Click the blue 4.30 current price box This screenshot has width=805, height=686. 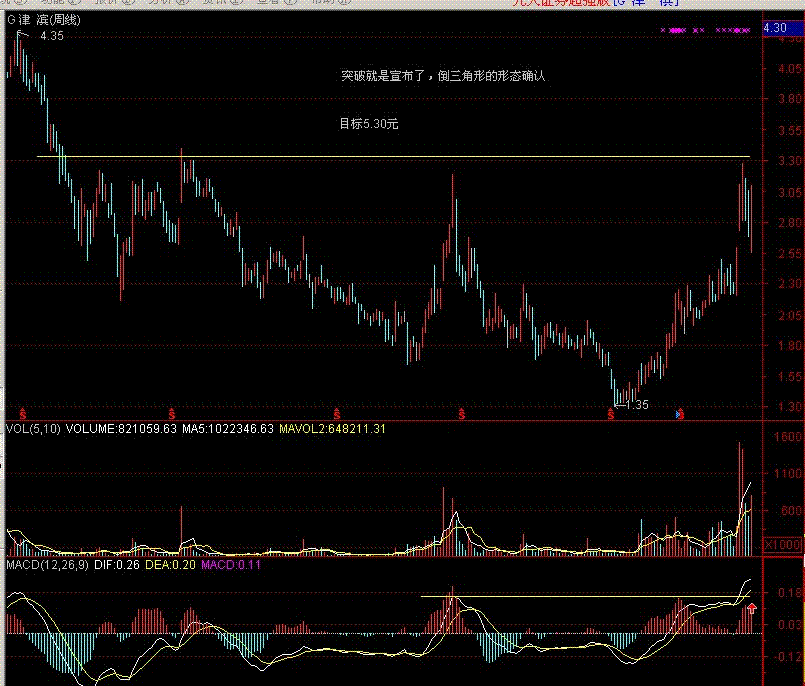coord(783,28)
